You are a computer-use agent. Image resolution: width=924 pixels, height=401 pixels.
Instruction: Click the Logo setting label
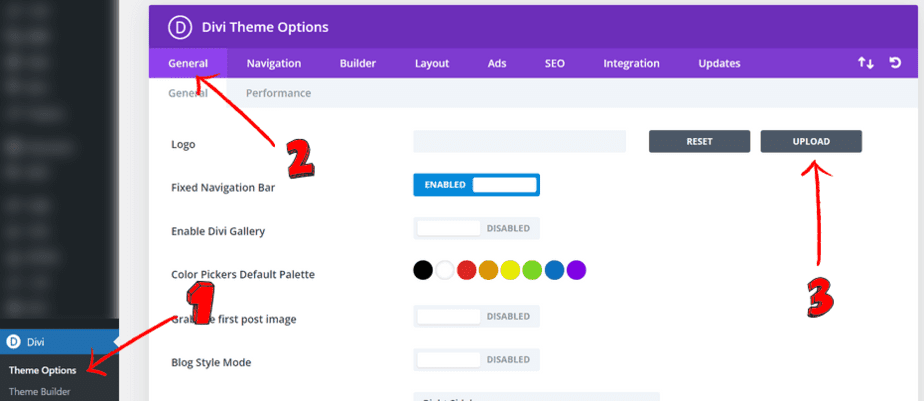183,144
